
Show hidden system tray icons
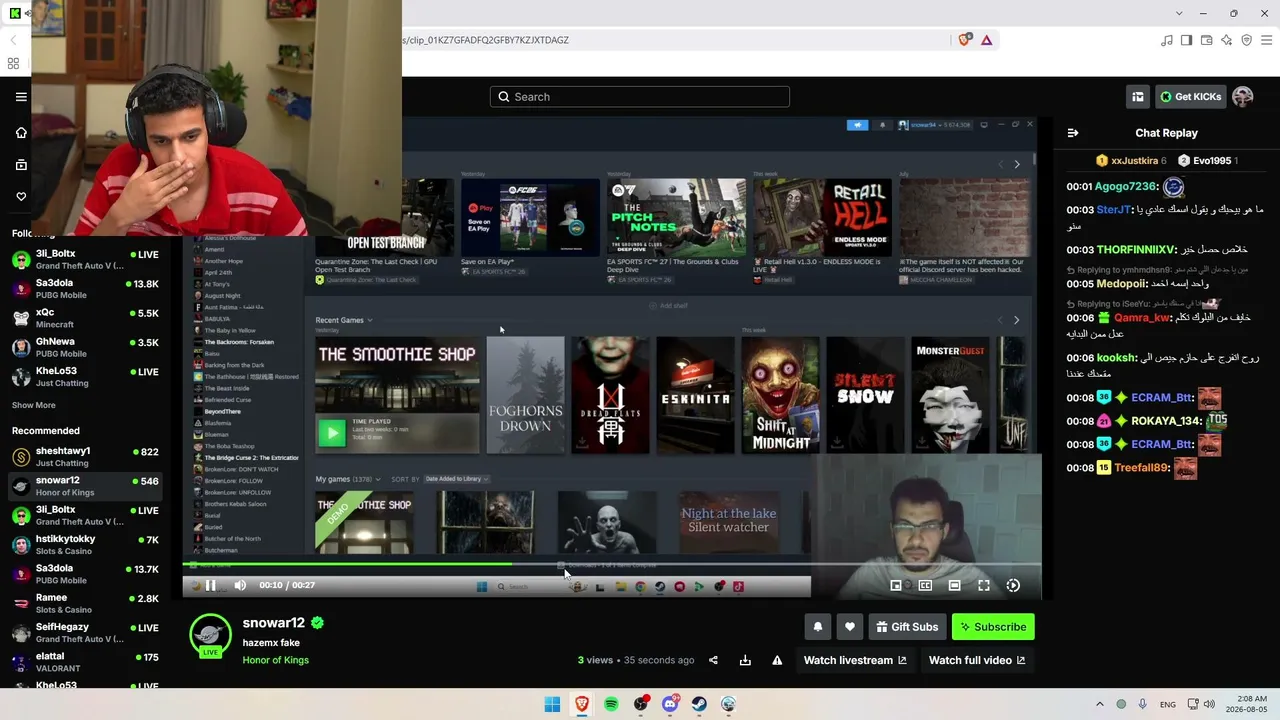[x=1100, y=704]
